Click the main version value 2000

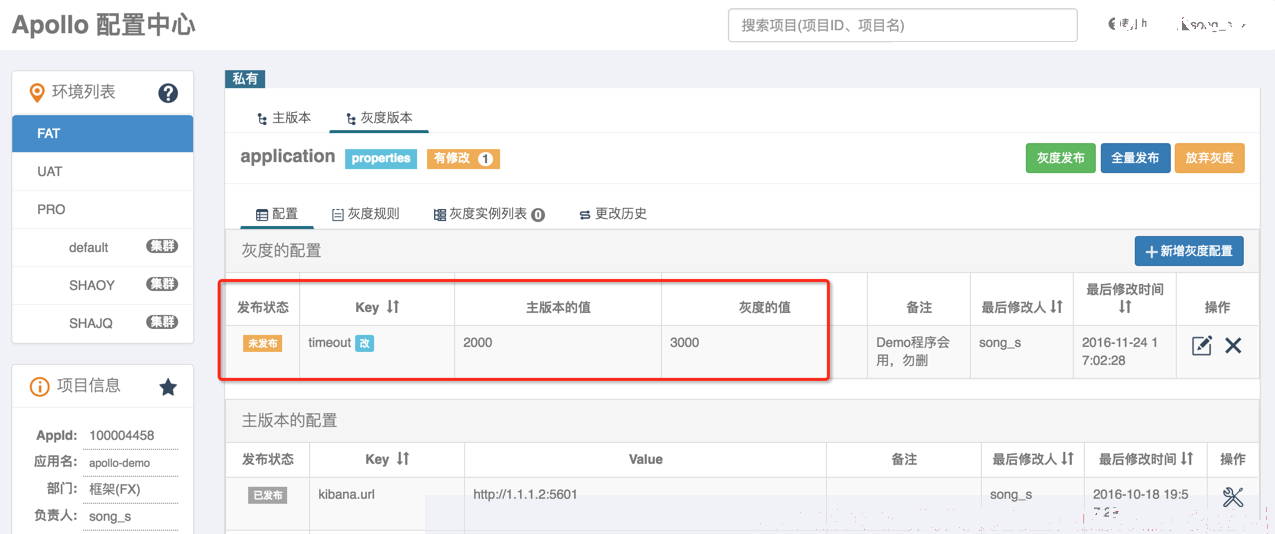[x=478, y=342]
